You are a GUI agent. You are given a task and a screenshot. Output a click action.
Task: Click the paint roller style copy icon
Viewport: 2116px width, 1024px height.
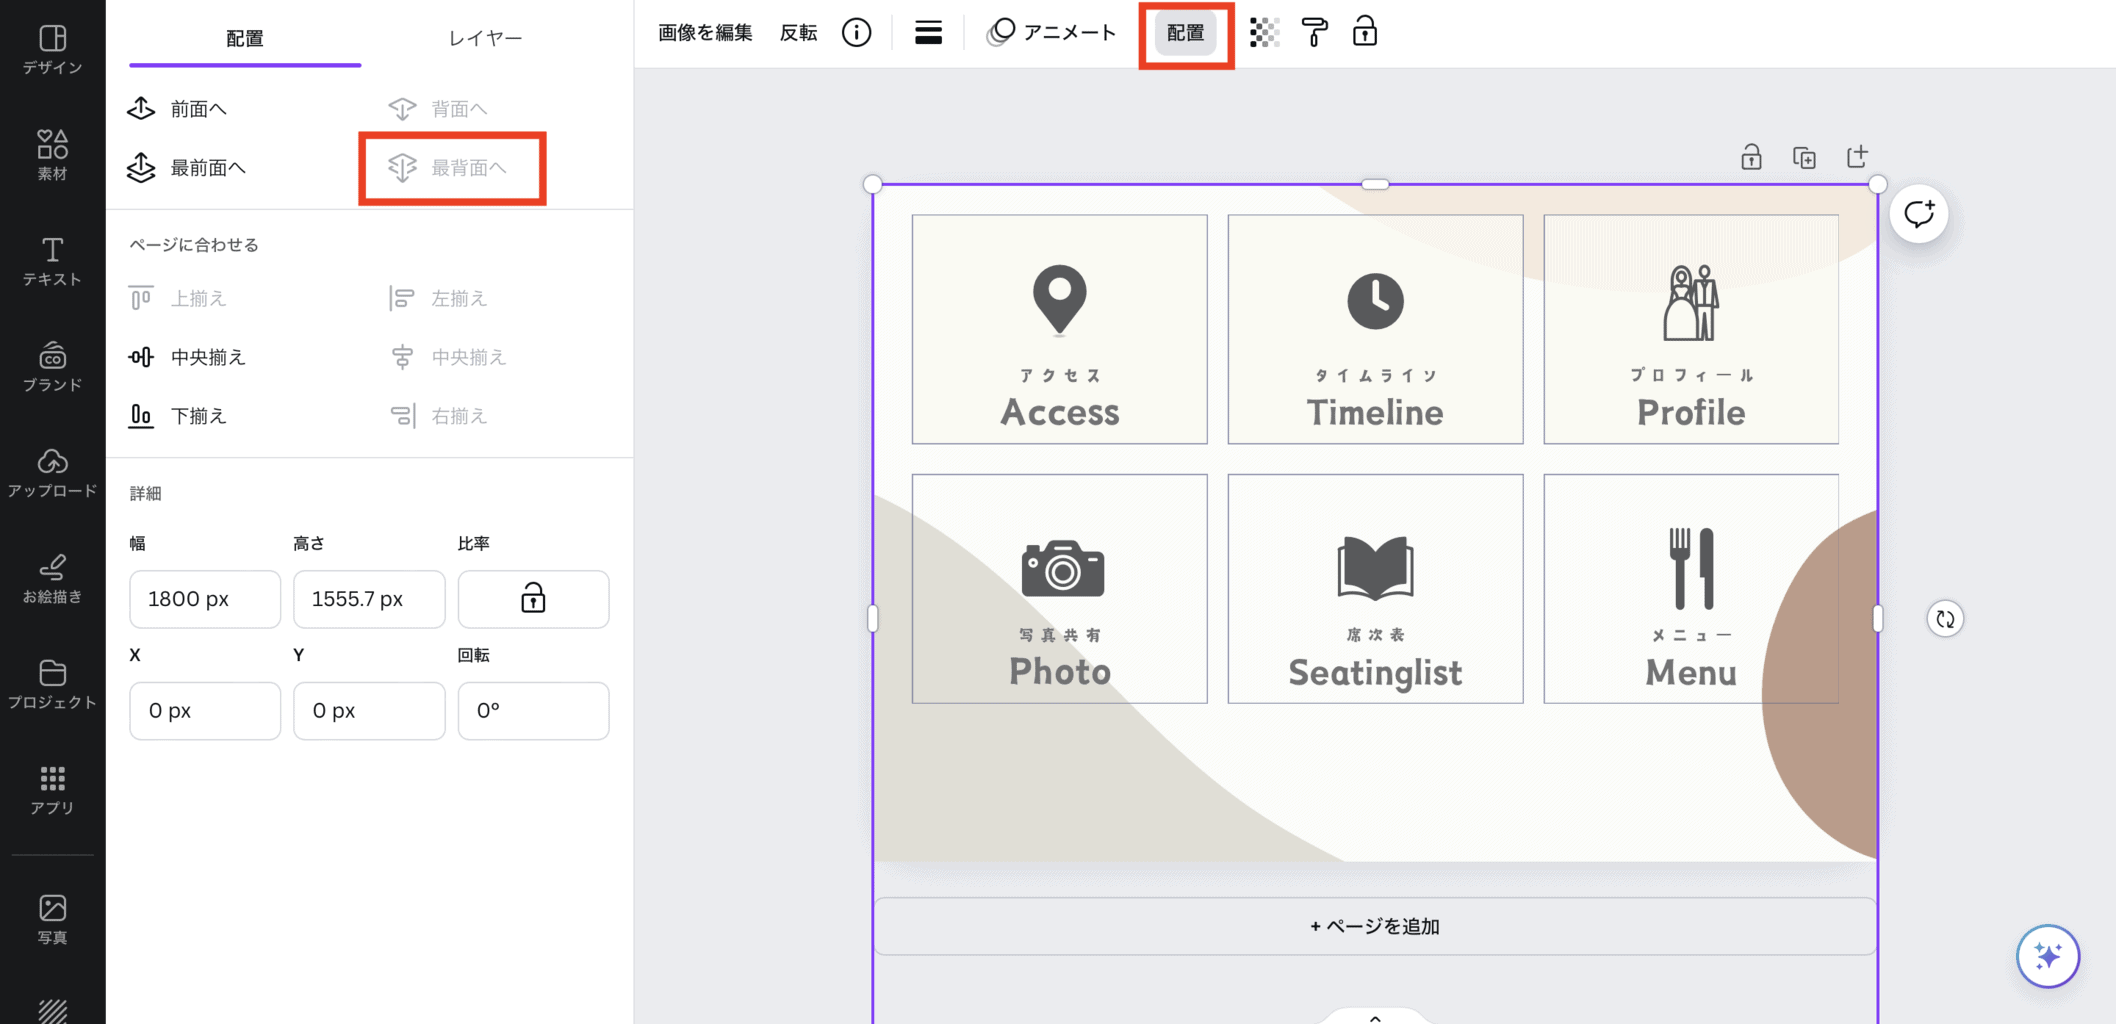(1314, 33)
